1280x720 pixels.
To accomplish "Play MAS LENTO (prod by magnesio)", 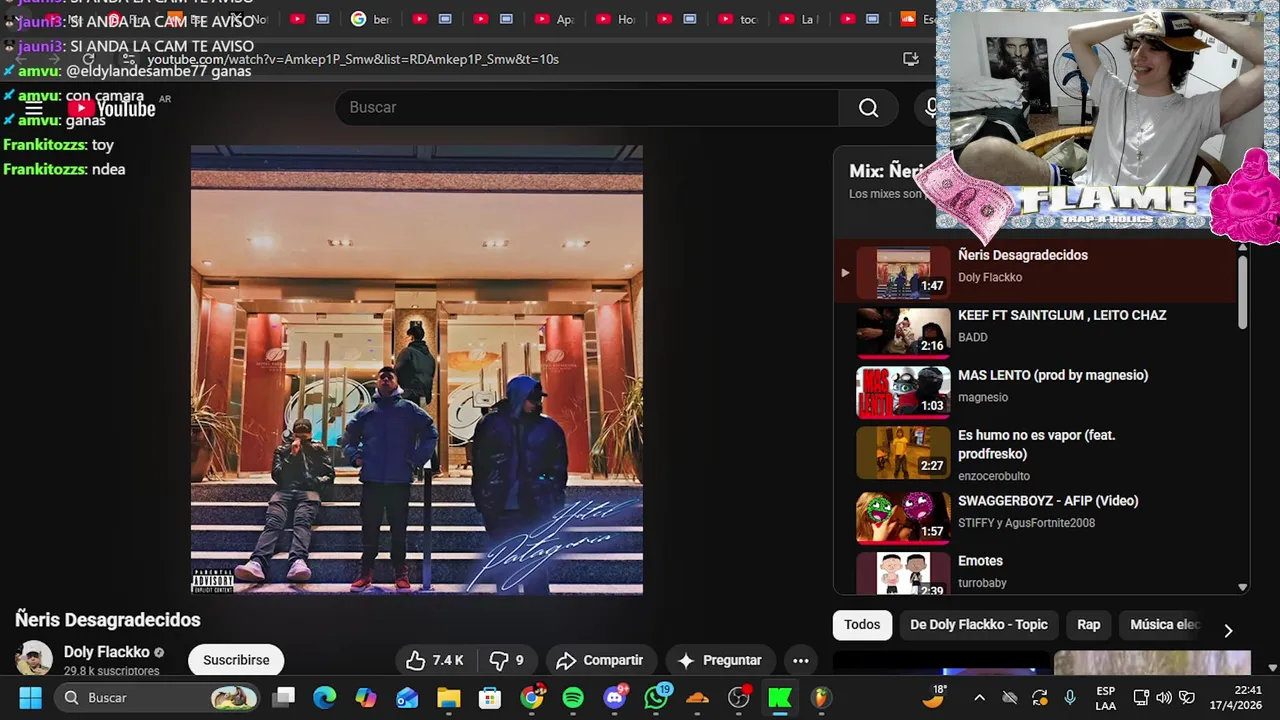I will click(1036, 391).
